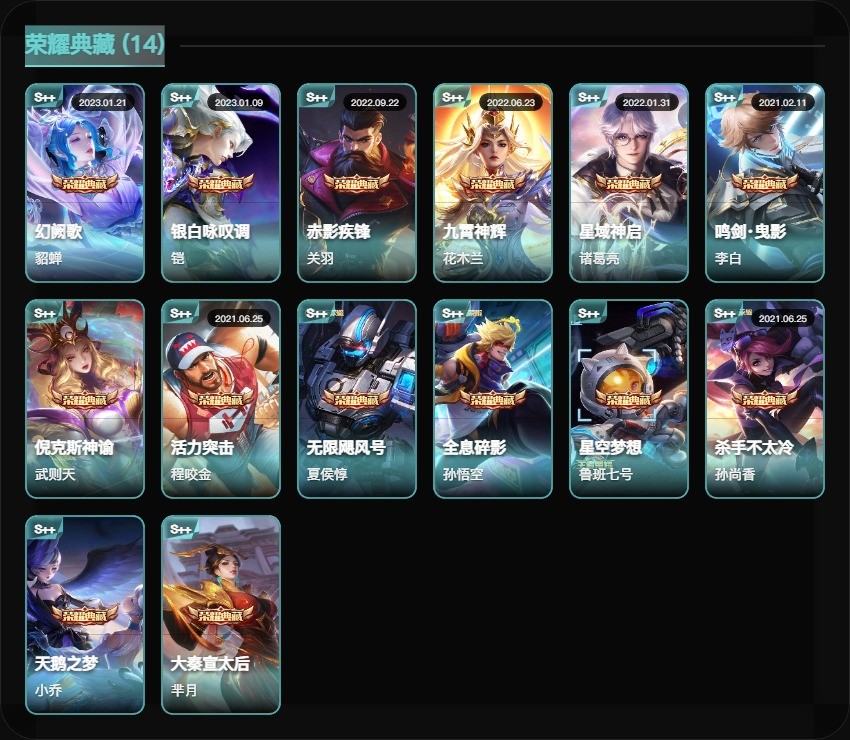This screenshot has height=740, width=850.
Task: Choose the 全息碎影 孙悟空 skin card
Action: (x=493, y=398)
